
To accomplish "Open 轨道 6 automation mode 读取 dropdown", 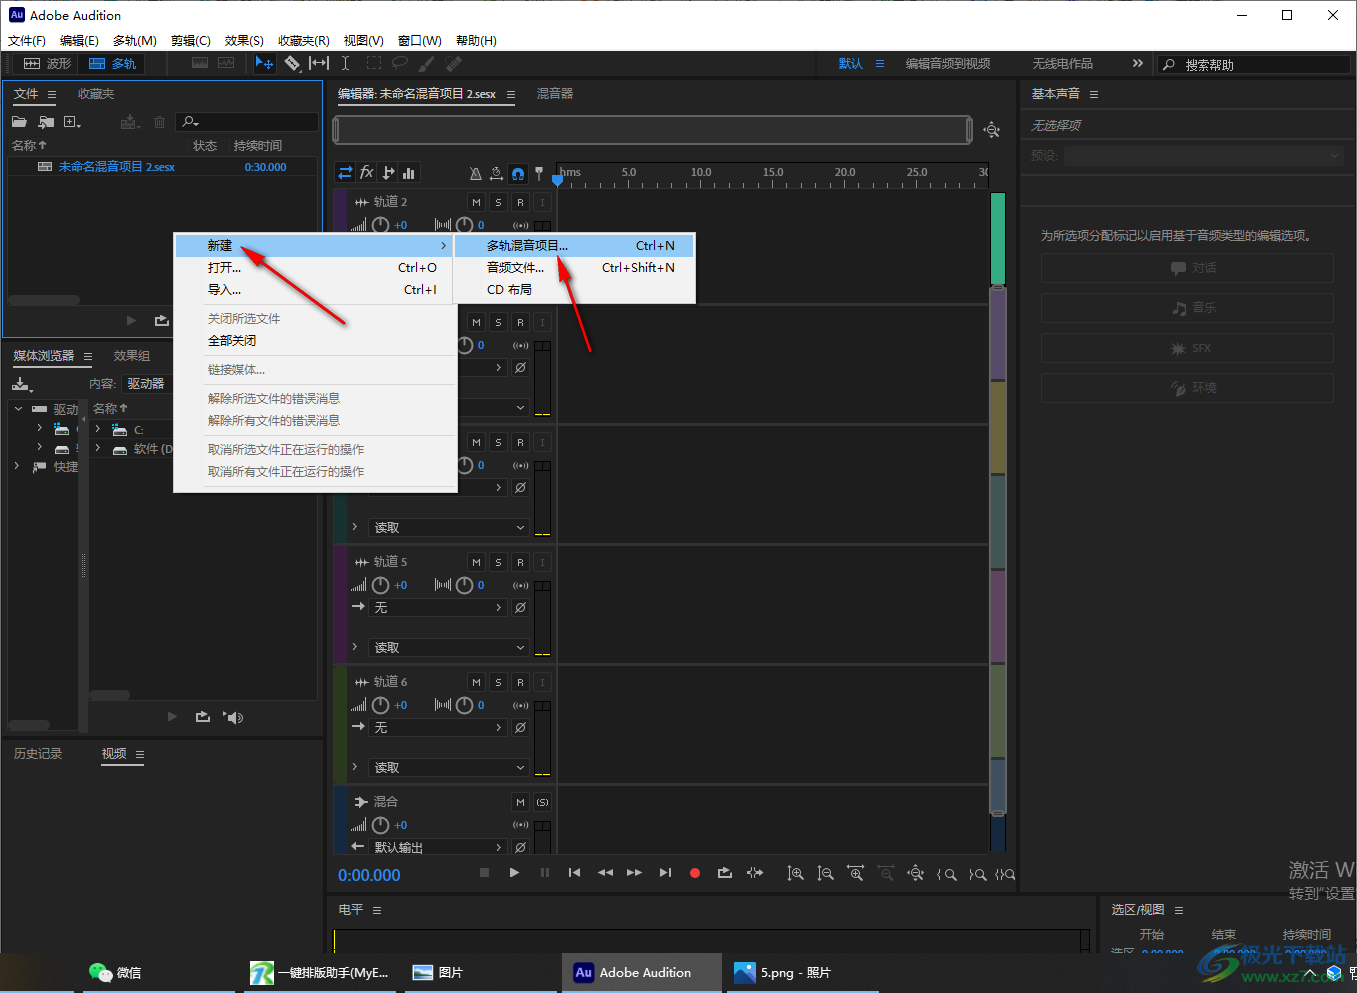I will pyautogui.click(x=448, y=768).
